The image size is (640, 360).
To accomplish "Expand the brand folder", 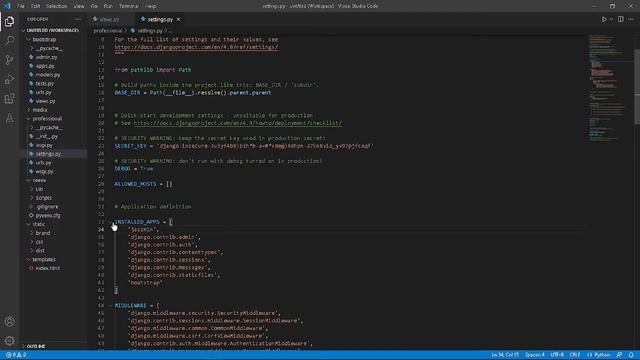I will [x=32, y=233].
